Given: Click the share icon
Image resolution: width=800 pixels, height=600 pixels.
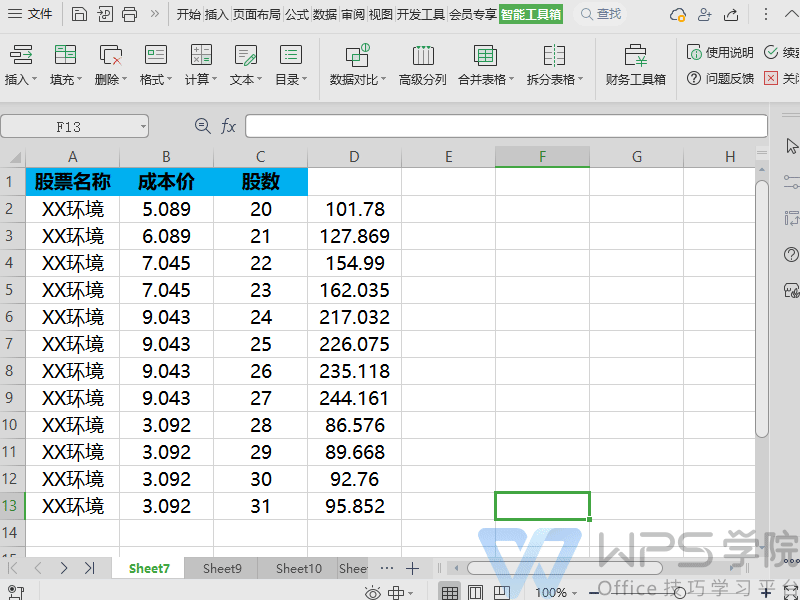Looking at the screenshot, I should click(x=731, y=14).
